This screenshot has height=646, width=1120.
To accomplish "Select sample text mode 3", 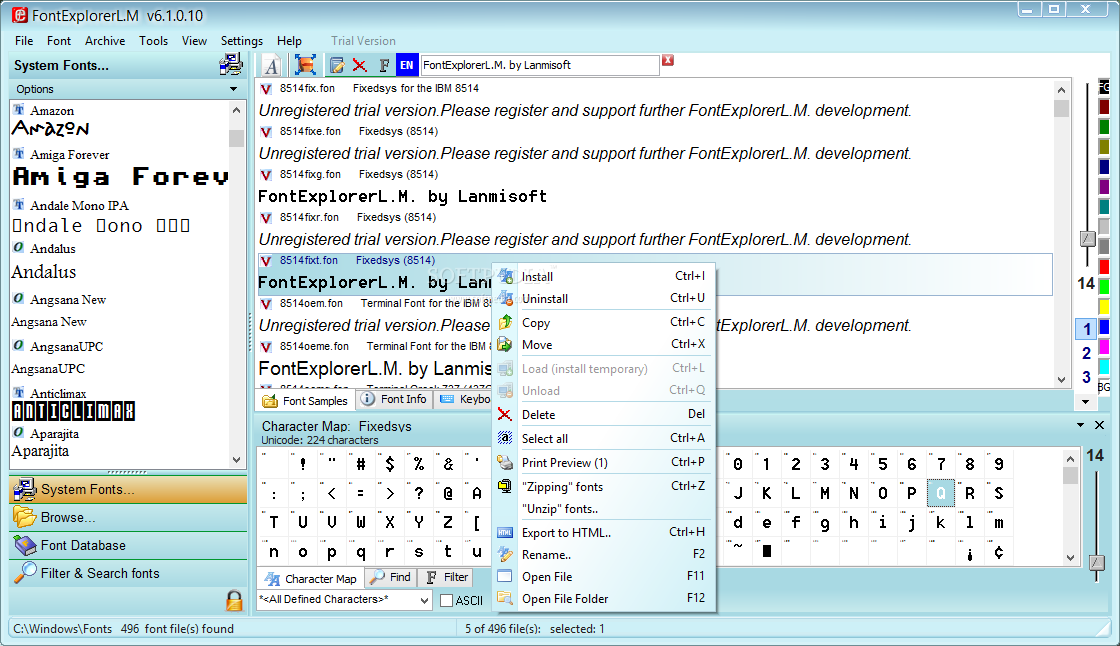I will [1086, 377].
